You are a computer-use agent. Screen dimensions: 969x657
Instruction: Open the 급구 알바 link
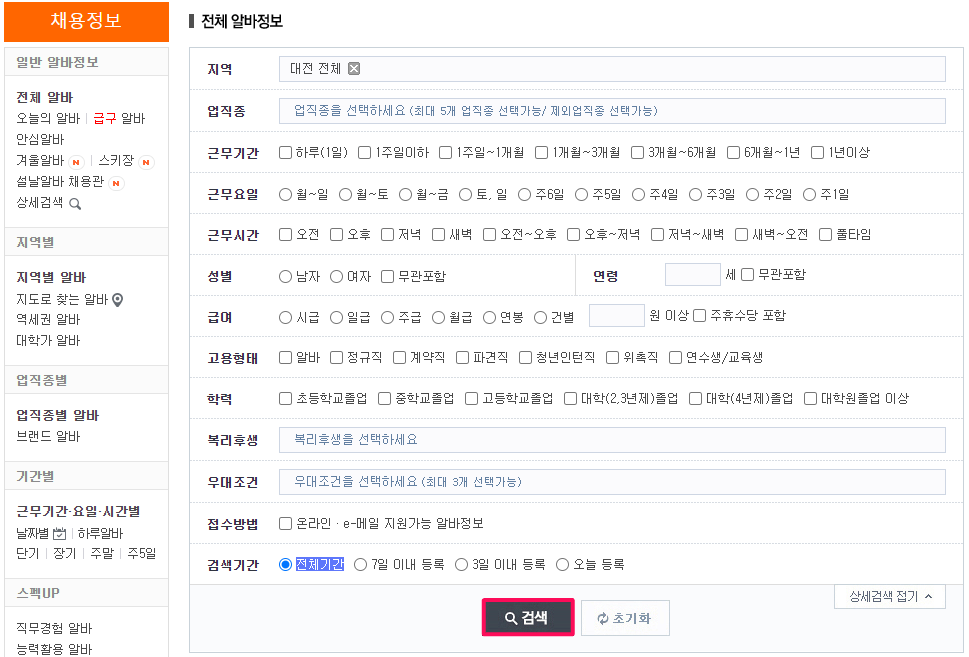pyautogui.click(x=119, y=118)
